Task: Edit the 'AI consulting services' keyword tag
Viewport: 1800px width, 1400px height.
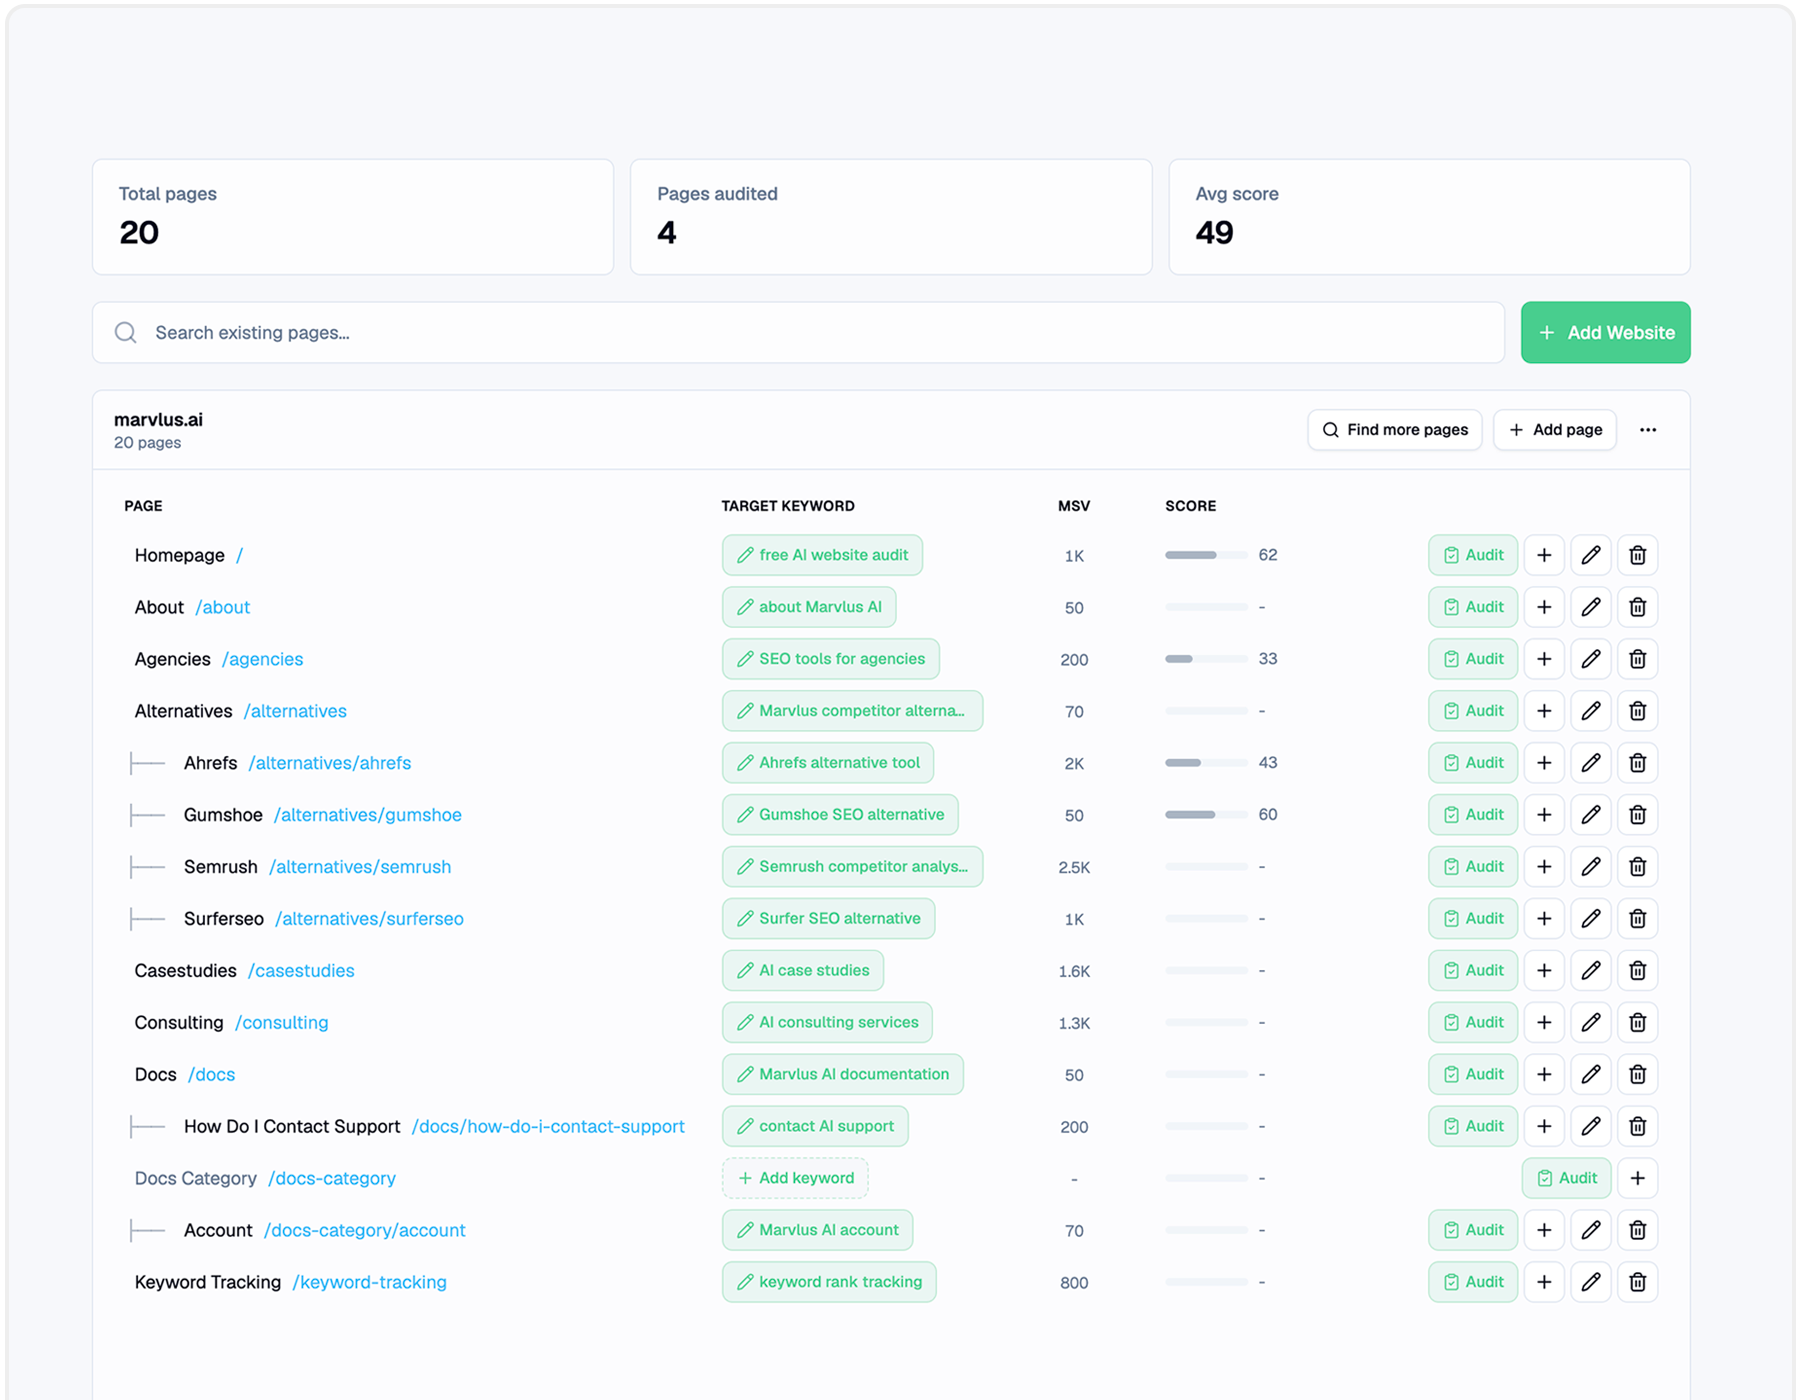Action: (x=827, y=1023)
